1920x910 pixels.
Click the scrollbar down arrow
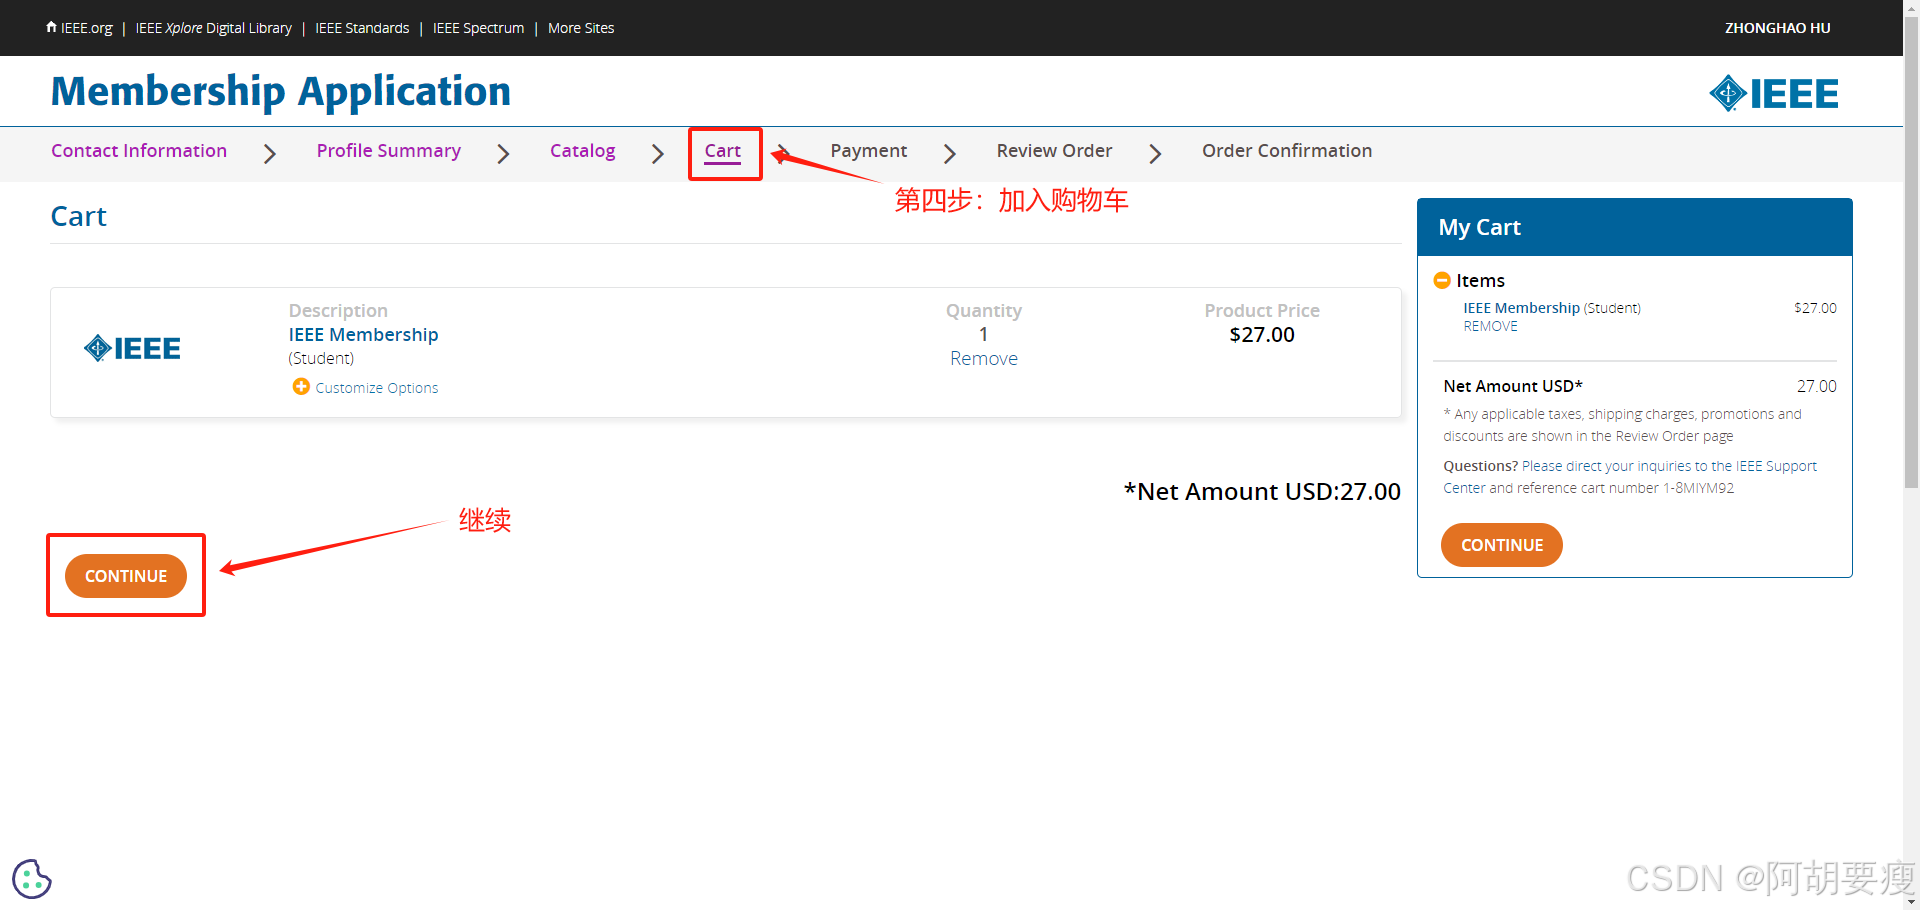(x=1911, y=902)
